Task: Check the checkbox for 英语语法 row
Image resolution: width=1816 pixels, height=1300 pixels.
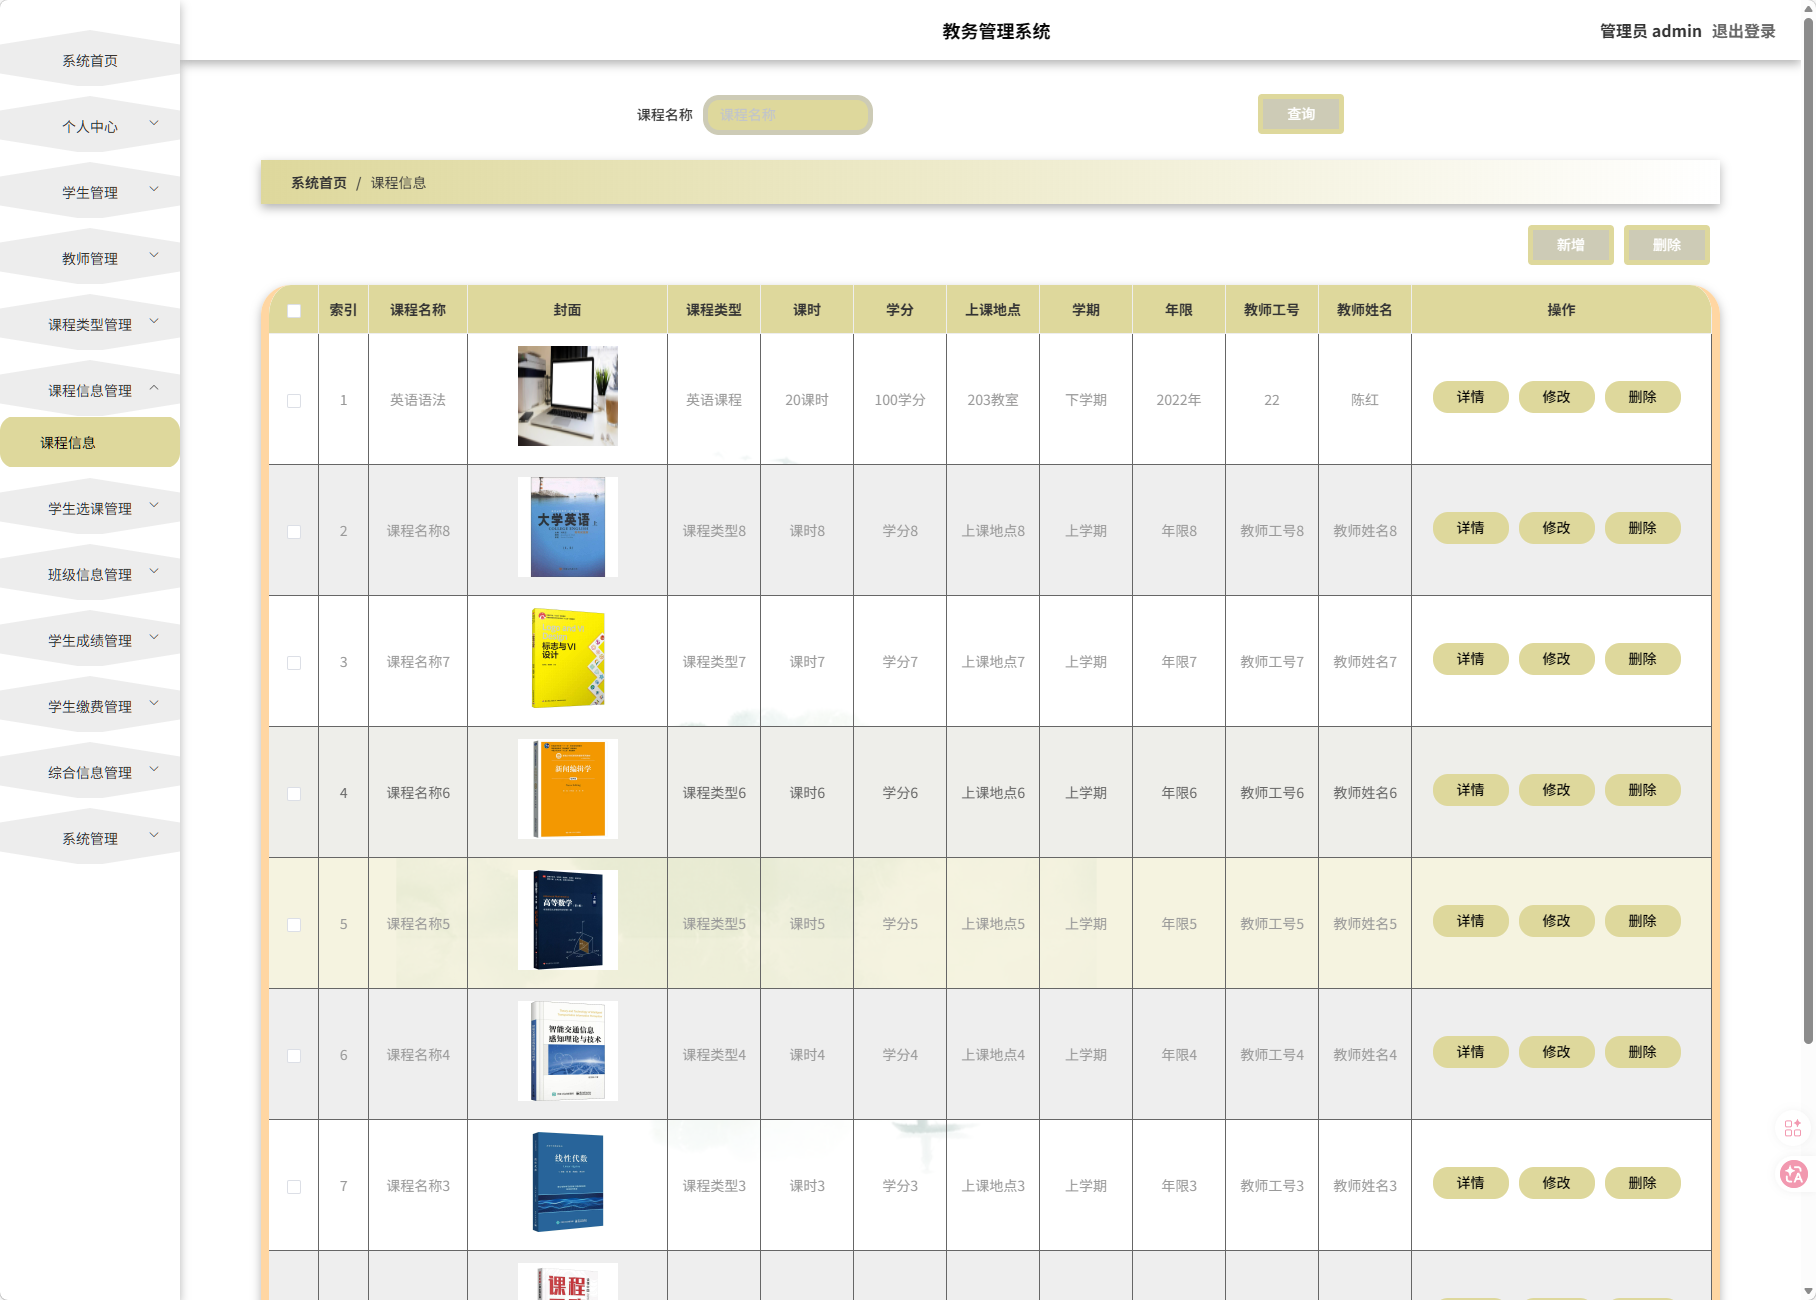Action: [294, 401]
